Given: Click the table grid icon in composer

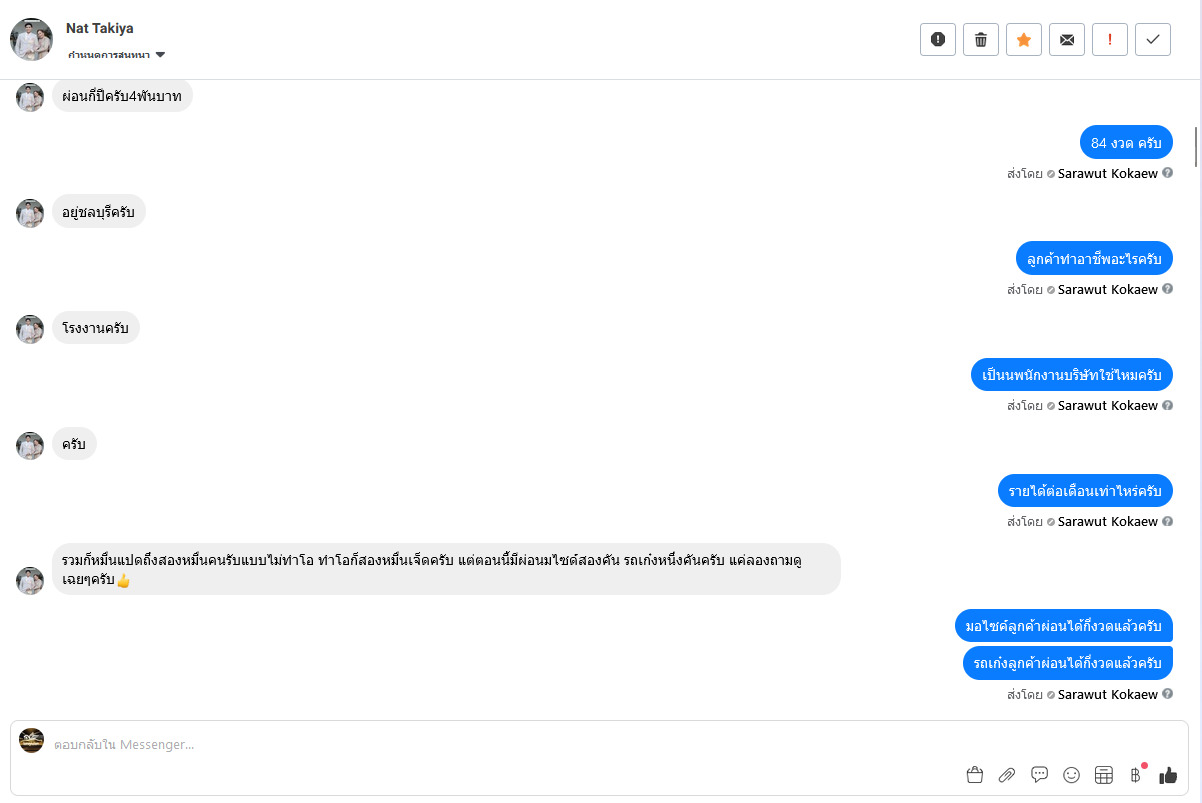Looking at the screenshot, I should [1104, 775].
